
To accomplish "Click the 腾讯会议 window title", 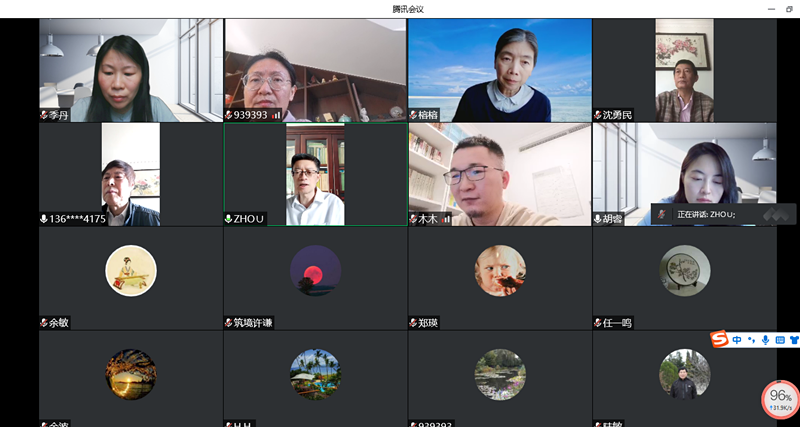I will coord(408,9).
